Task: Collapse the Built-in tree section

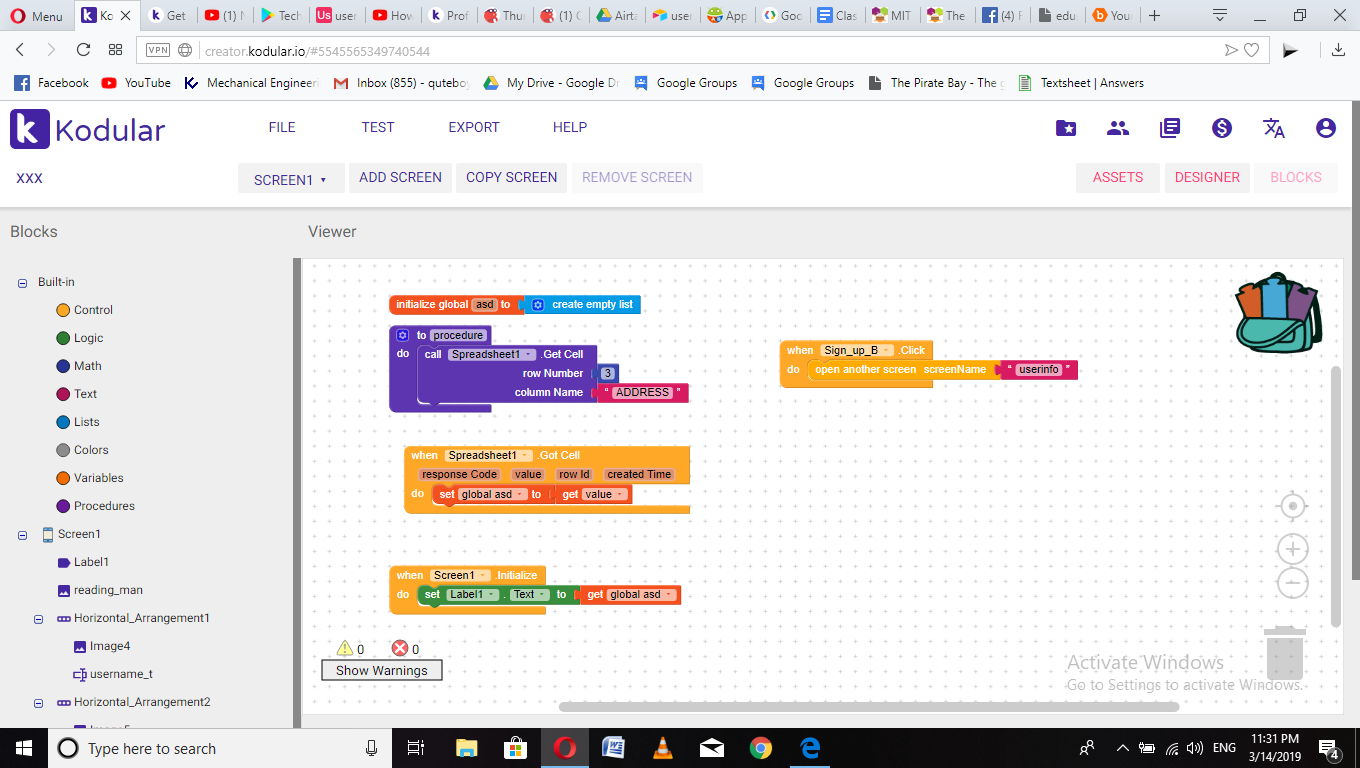Action: [x=22, y=283]
